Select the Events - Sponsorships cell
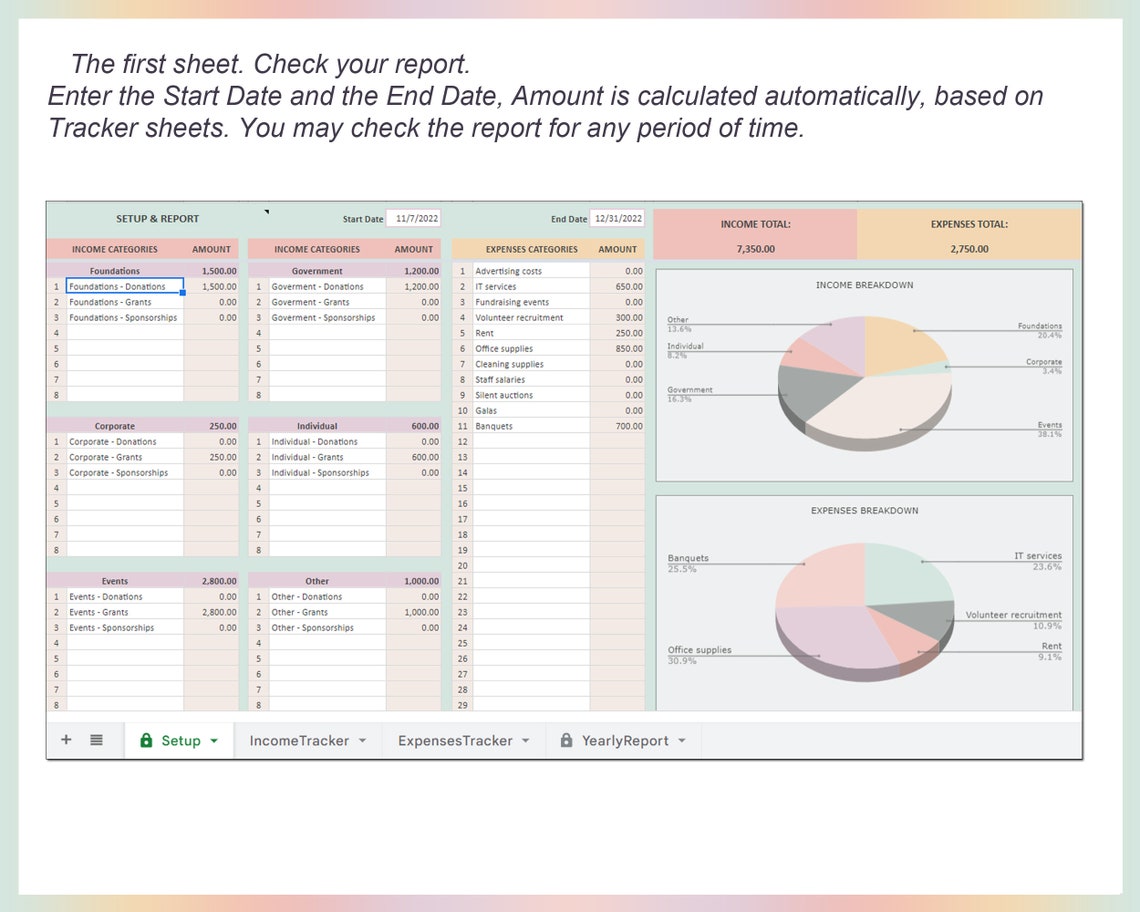 click(x=124, y=627)
